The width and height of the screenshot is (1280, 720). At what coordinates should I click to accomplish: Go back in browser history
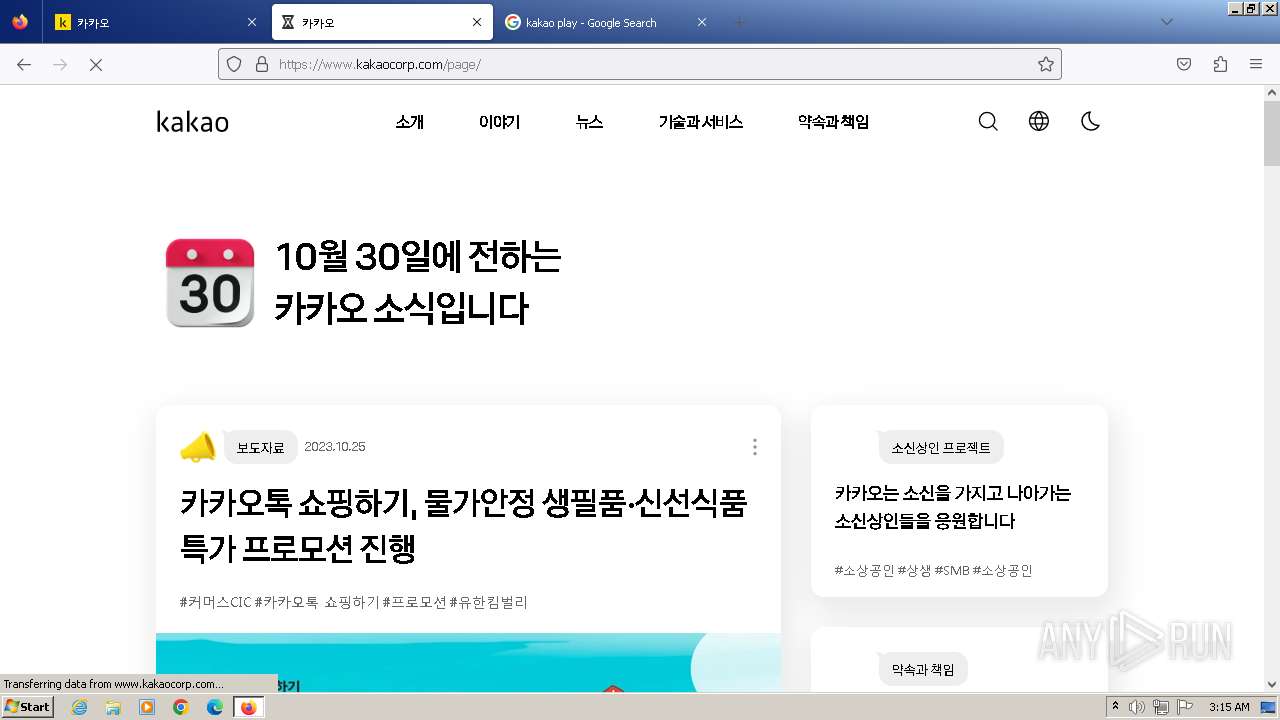point(24,64)
